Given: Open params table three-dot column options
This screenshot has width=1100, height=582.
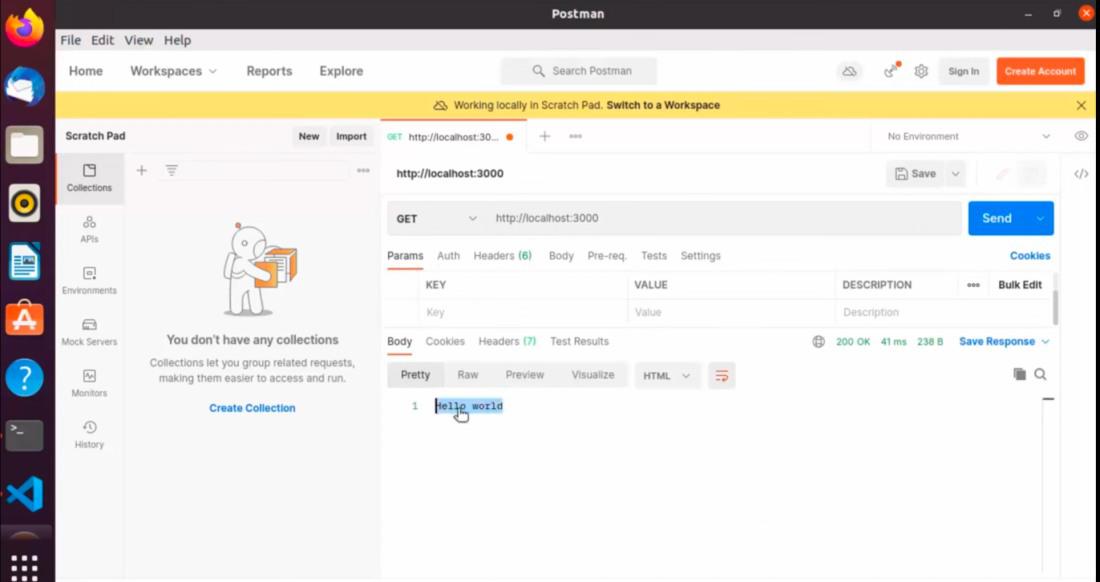Looking at the screenshot, I should (973, 285).
